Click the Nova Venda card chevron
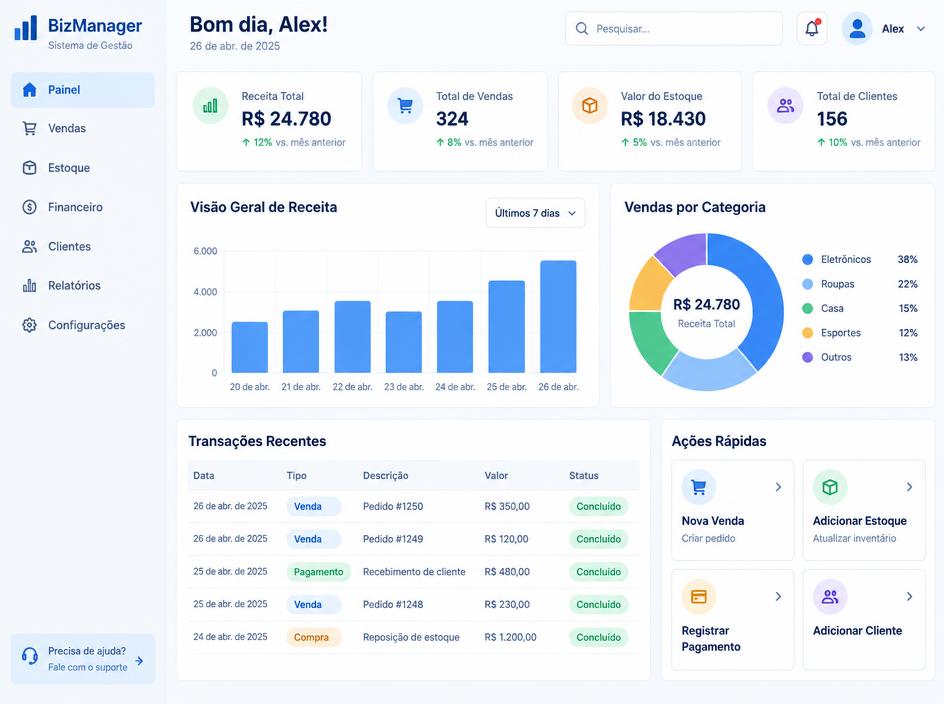944x704 pixels. (x=778, y=487)
